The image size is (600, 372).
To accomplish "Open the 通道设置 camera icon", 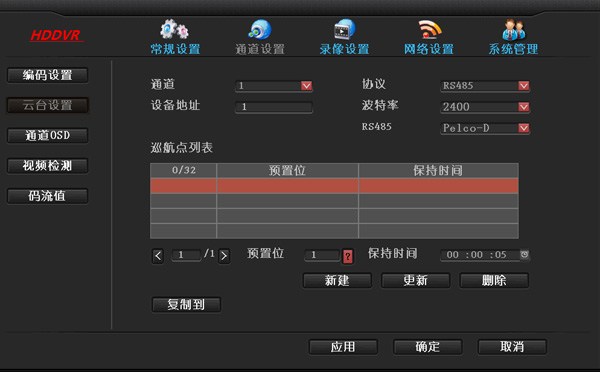I will point(259,29).
